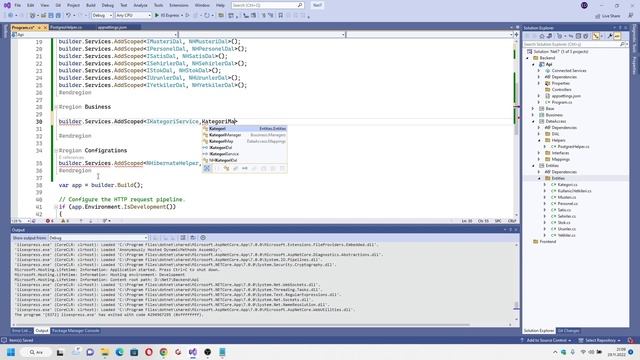This screenshot has width=640, height=360.
Task: Click Show All Files icon in Solution Explorer
Action: [585, 36]
